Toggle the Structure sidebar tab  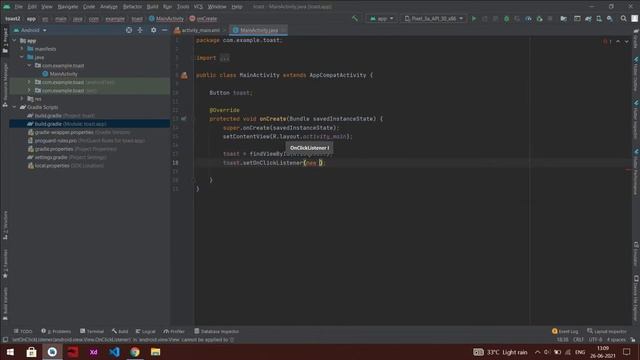coord(5,225)
